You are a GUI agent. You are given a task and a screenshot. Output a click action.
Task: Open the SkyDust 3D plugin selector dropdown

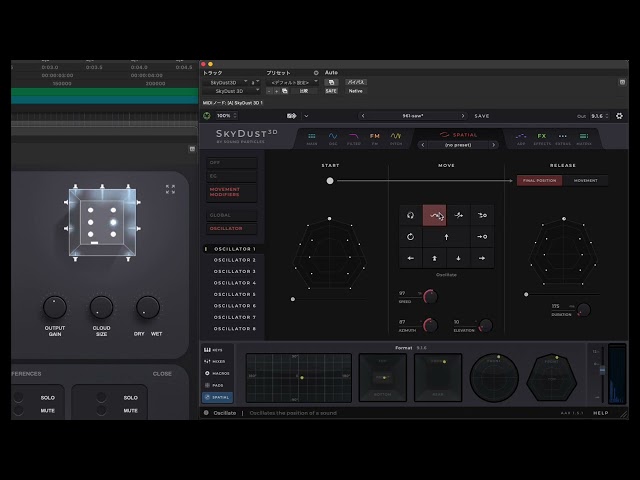pos(231,91)
